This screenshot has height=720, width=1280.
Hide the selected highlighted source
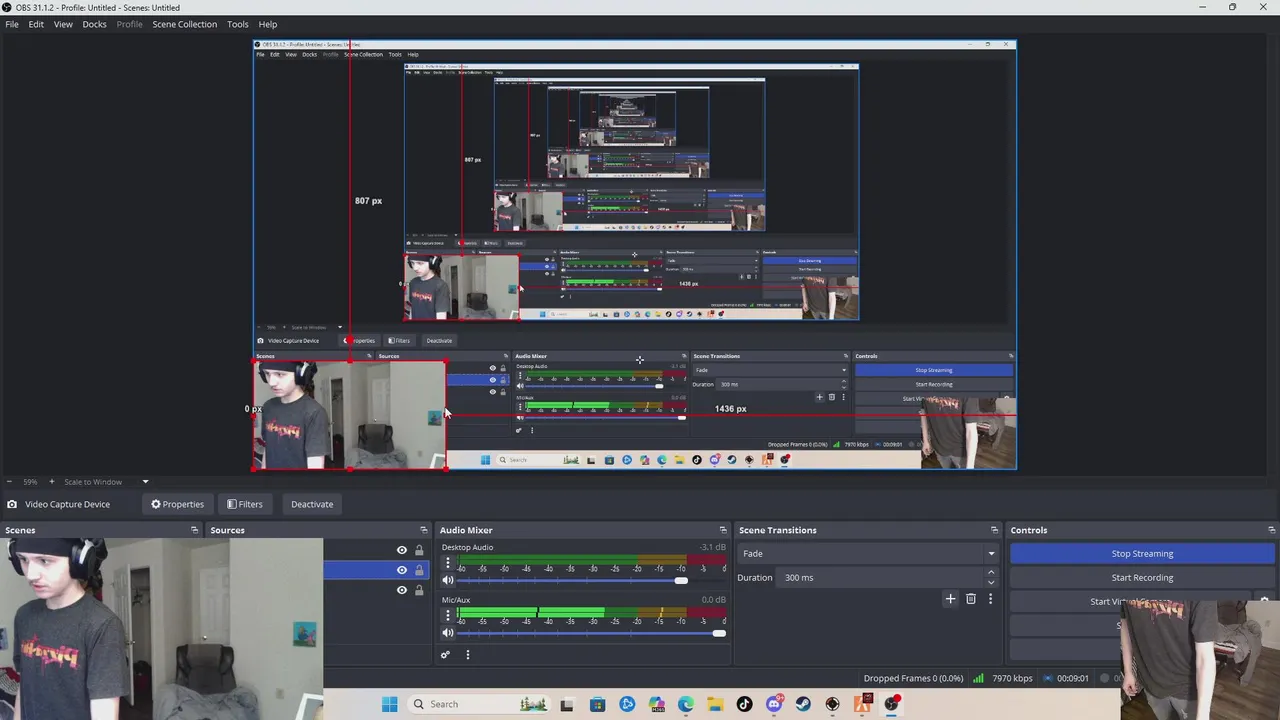coord(402,570)
